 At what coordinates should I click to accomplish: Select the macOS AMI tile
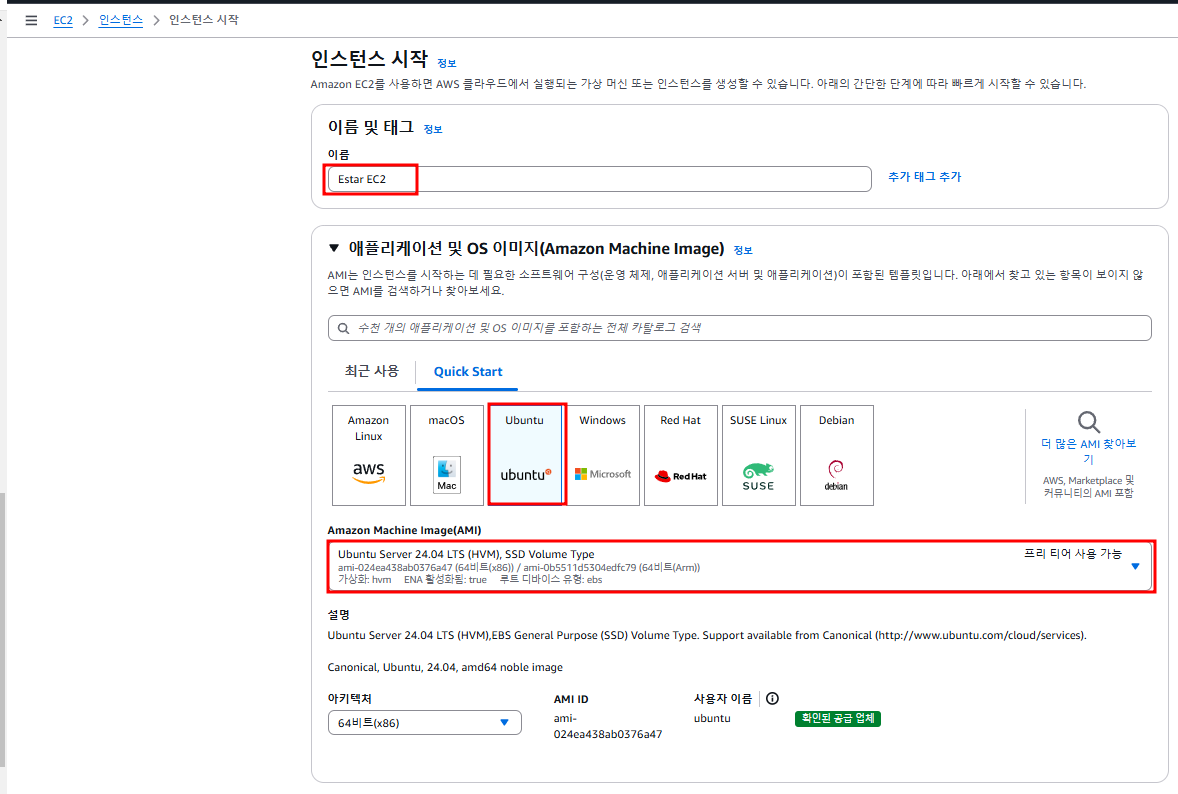(x=446, y=455)
